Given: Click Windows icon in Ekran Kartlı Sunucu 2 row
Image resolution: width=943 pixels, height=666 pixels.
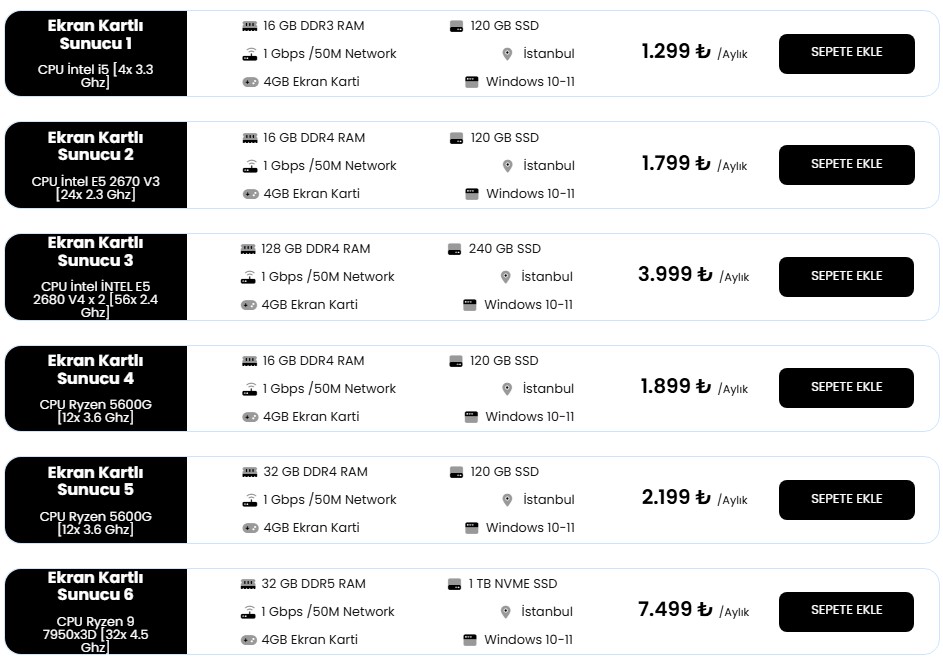Looking at the screenshot, I should point(472,194).
